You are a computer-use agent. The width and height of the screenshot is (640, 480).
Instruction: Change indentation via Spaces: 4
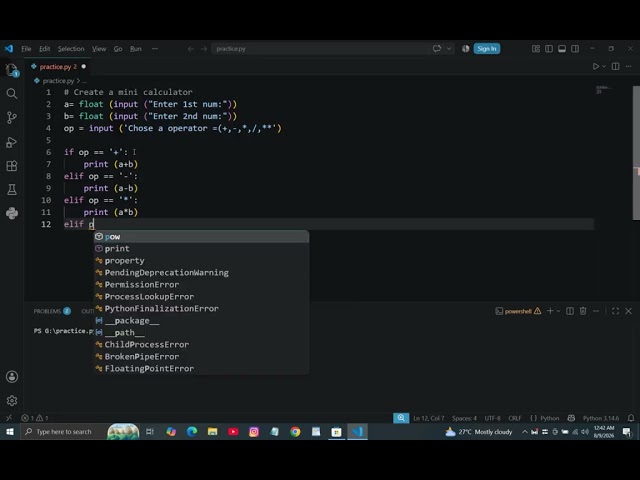pos(464,418)
